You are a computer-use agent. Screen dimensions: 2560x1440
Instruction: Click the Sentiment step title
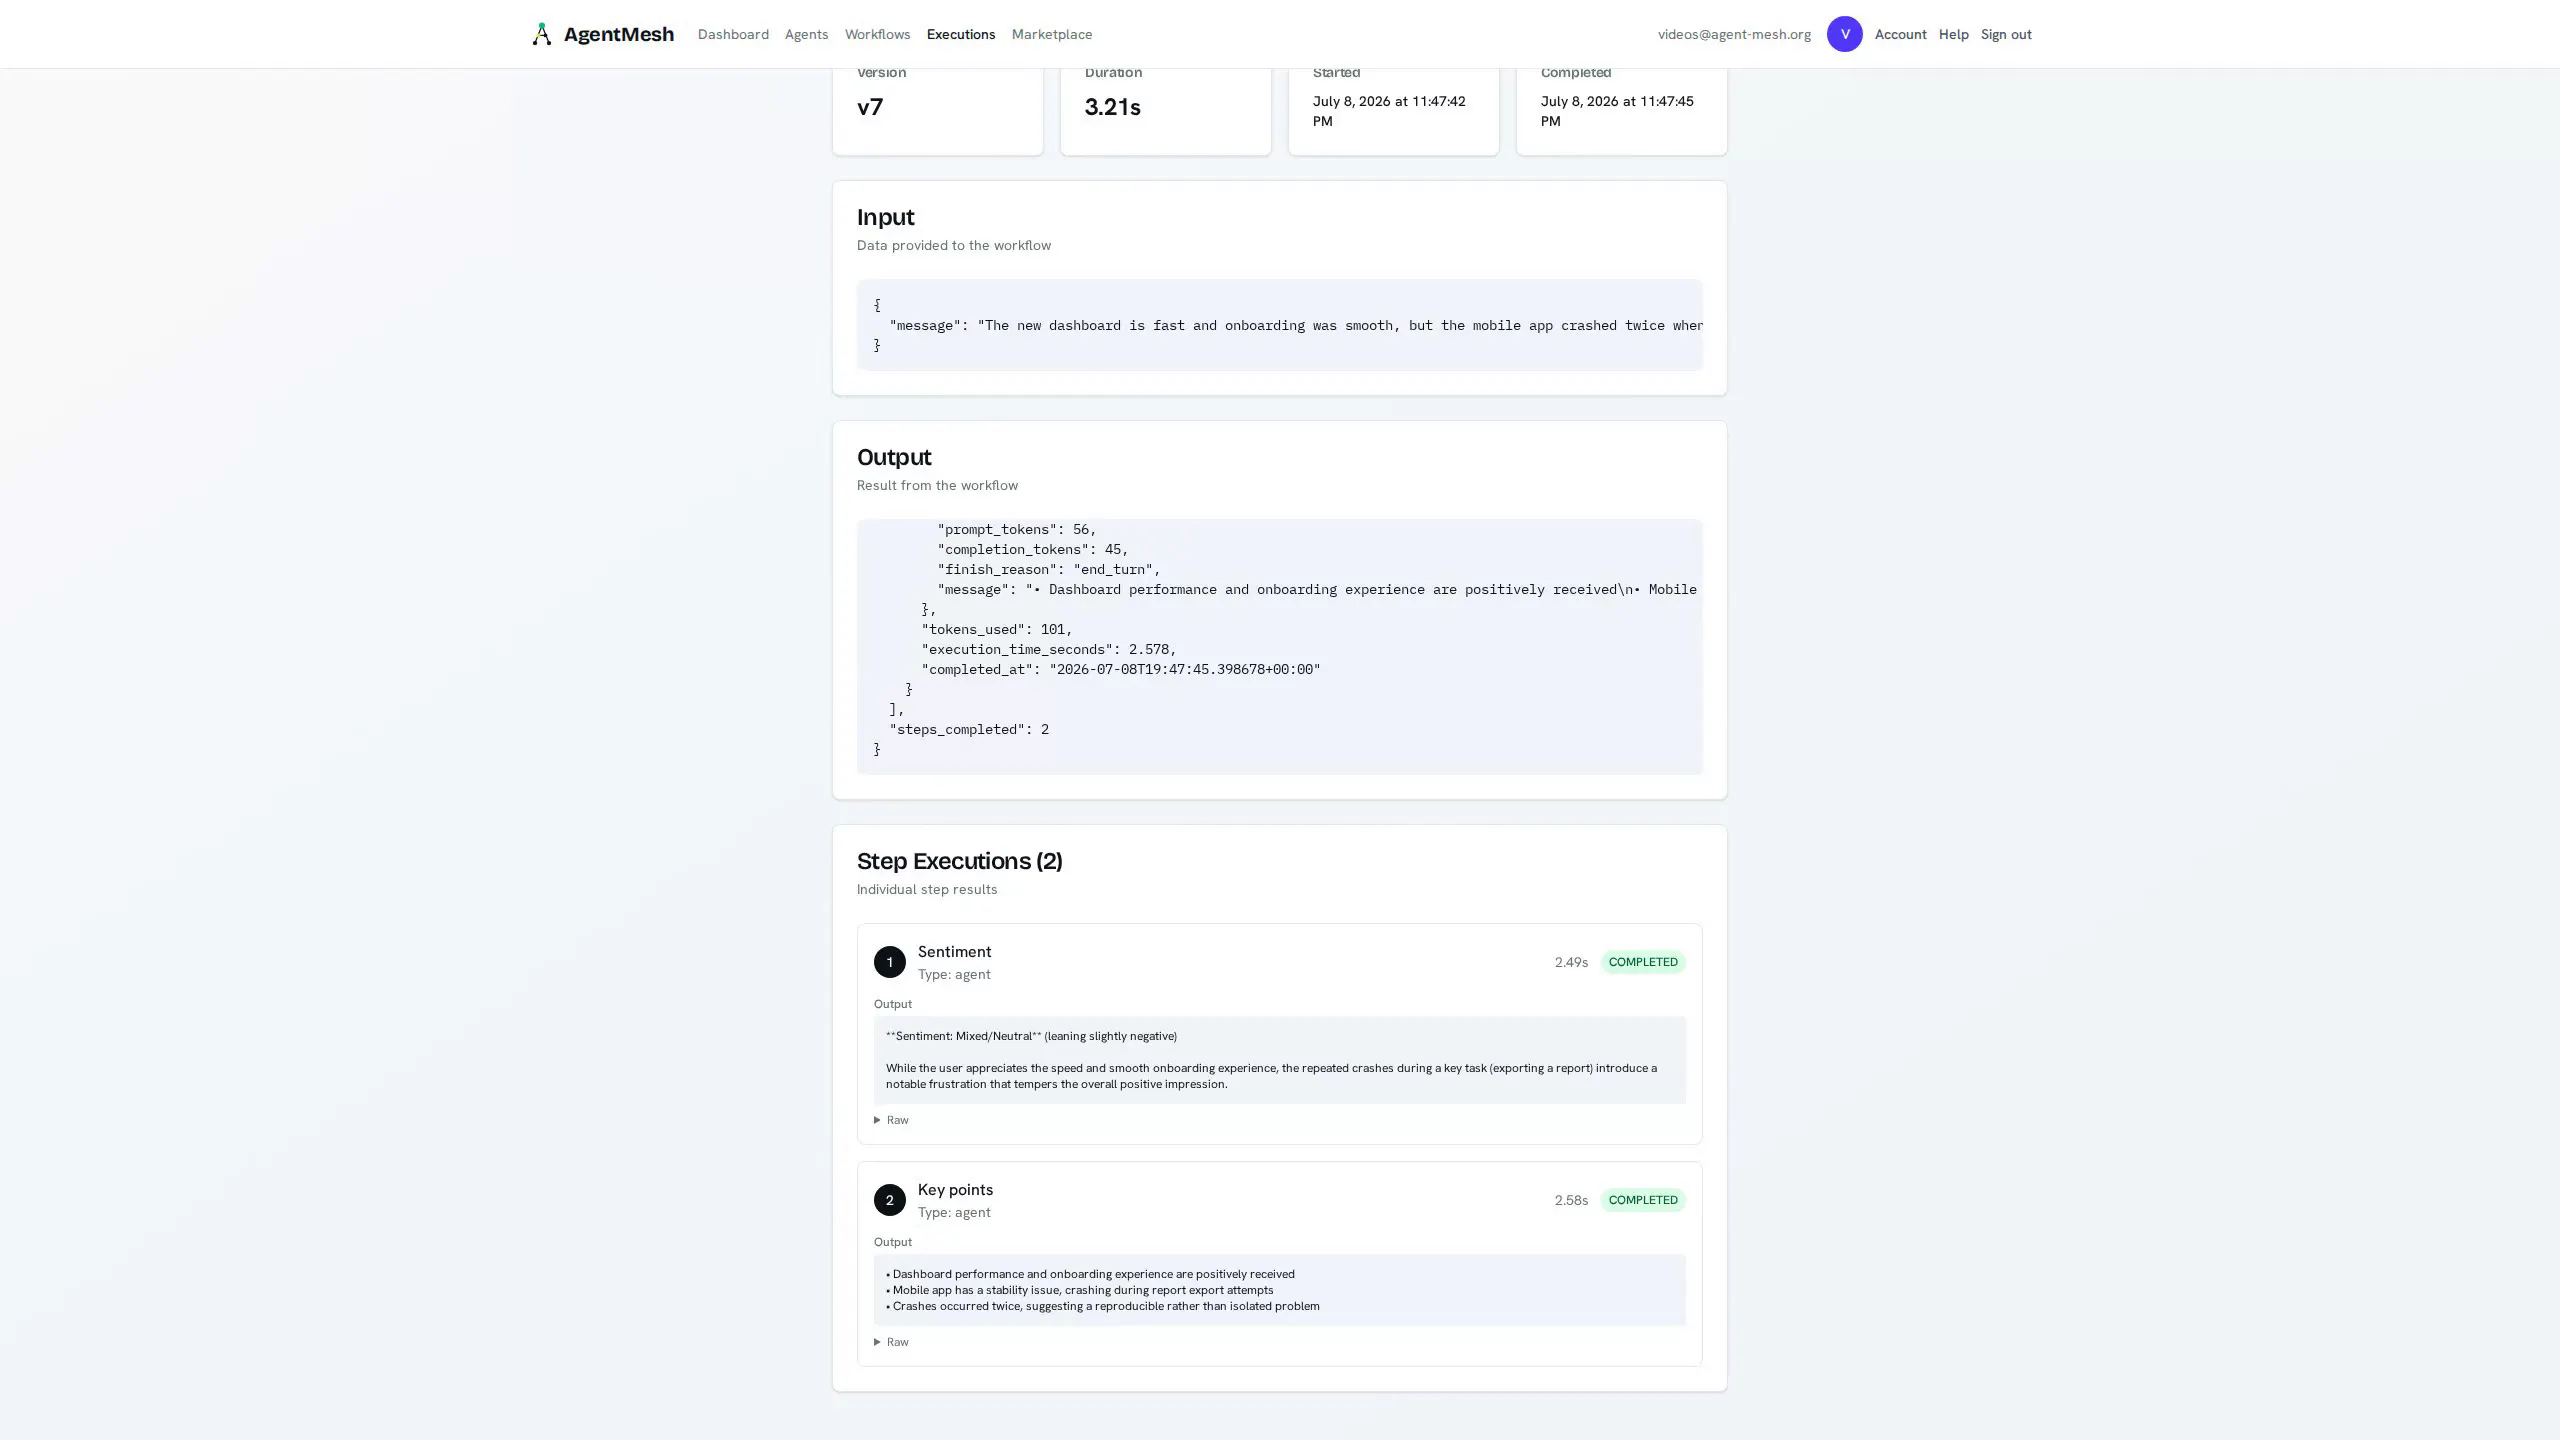954,952
